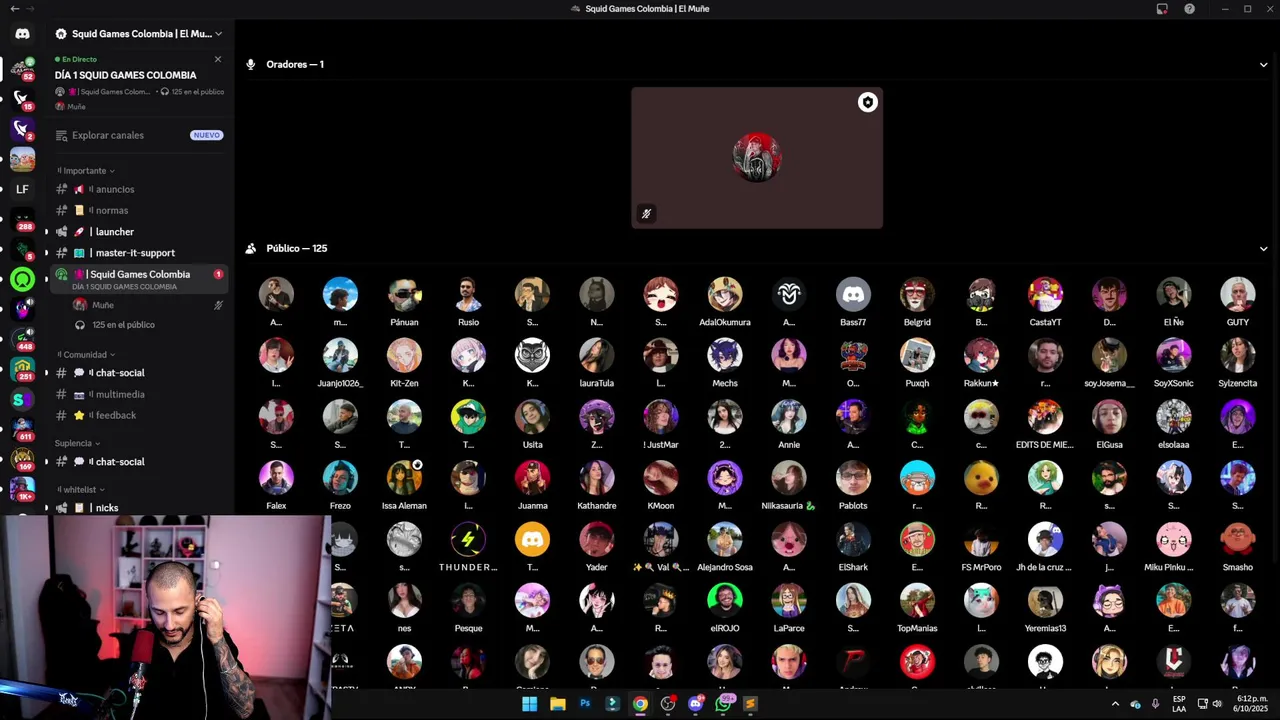Open Photoshop from the taskbar

point(585,704)
